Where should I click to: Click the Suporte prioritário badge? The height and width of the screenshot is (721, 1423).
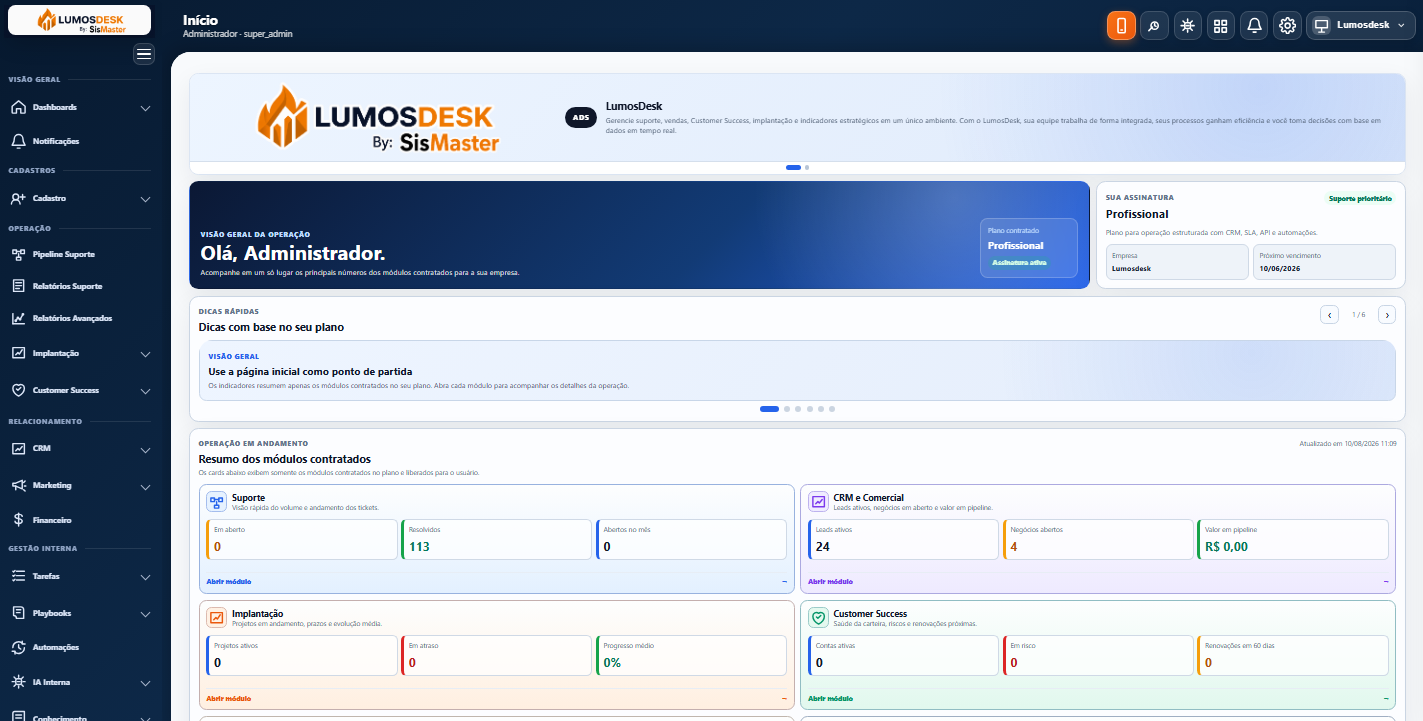point(1360,198)
